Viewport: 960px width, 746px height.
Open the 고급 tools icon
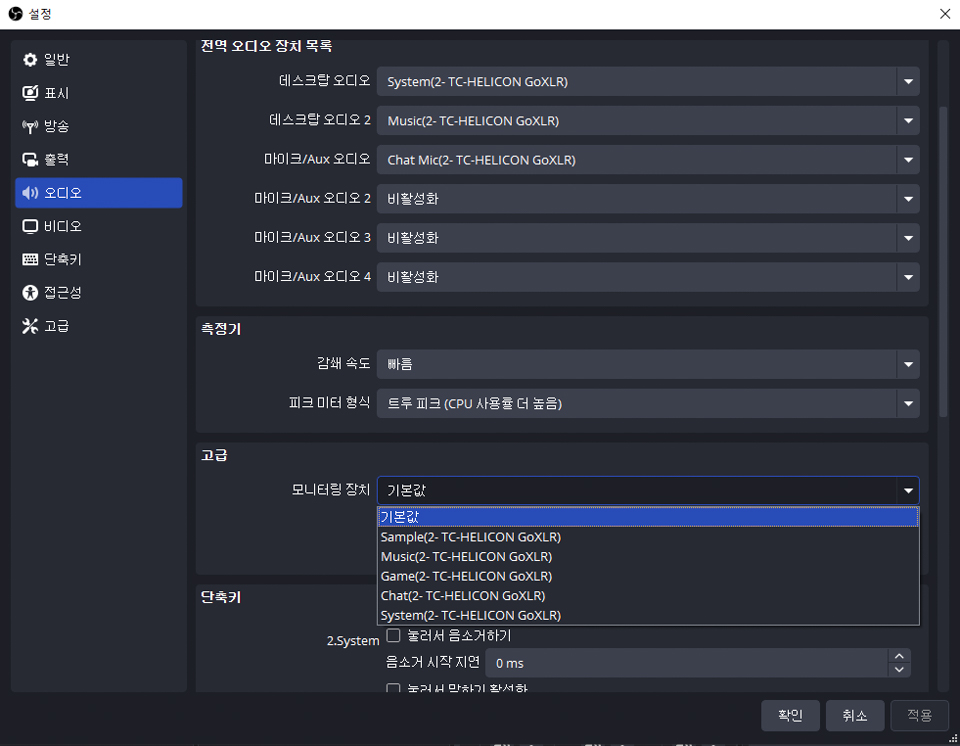30,326
